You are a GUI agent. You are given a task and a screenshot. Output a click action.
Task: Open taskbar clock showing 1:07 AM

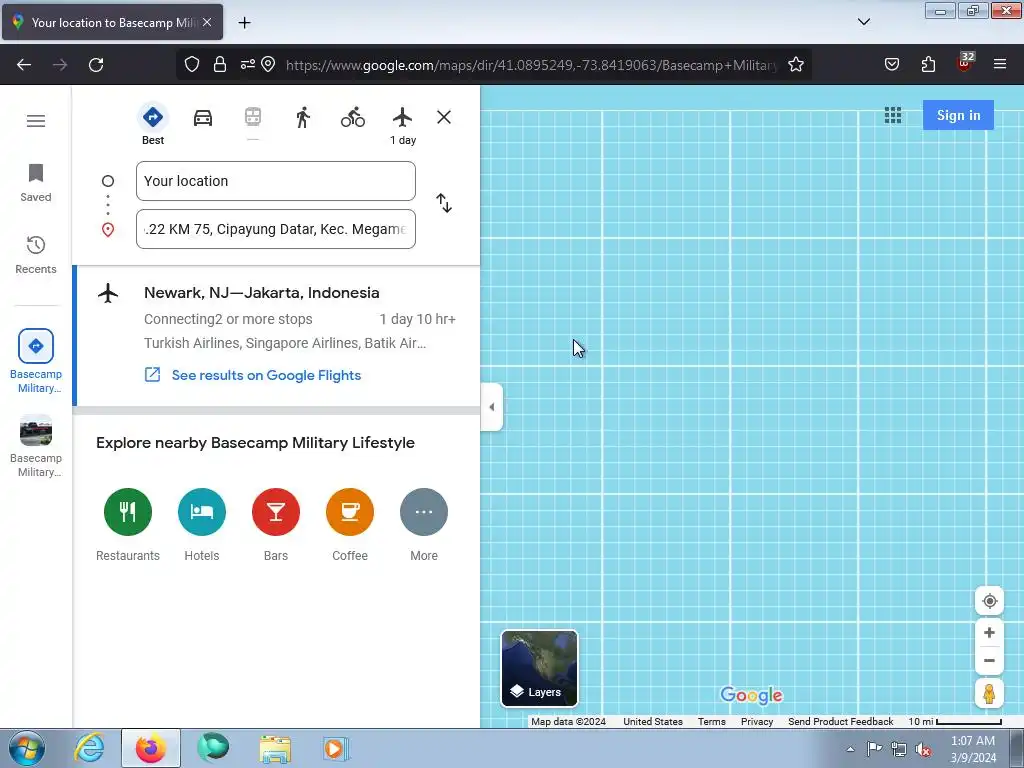(973, 749)
